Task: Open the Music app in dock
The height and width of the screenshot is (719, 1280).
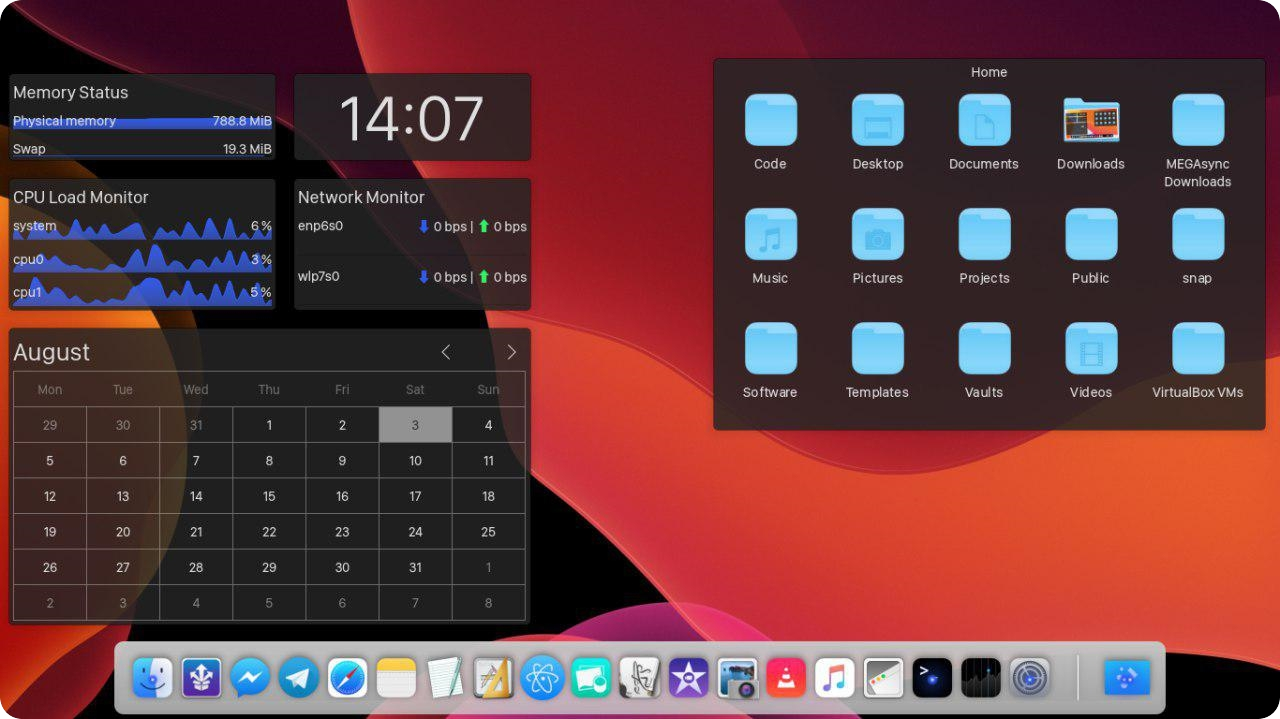Action: click(835, 678)
